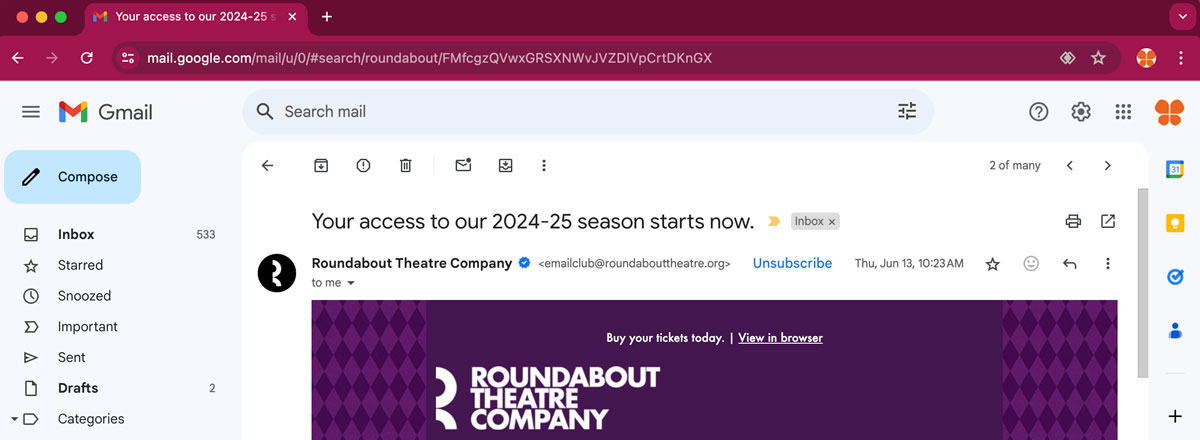Print all using printer icon
The width and height of the screenshot is (1200, 440).
(x=1073, y=221)
